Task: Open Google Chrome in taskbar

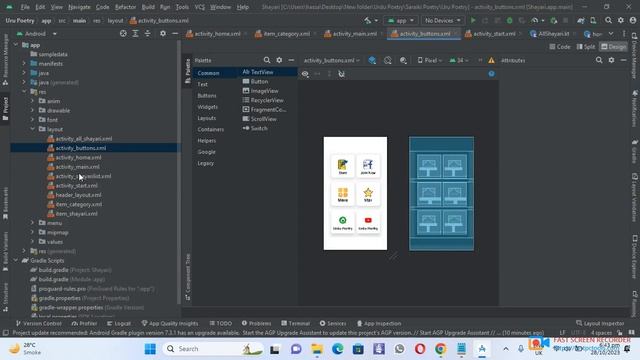Action: (440, 349)
